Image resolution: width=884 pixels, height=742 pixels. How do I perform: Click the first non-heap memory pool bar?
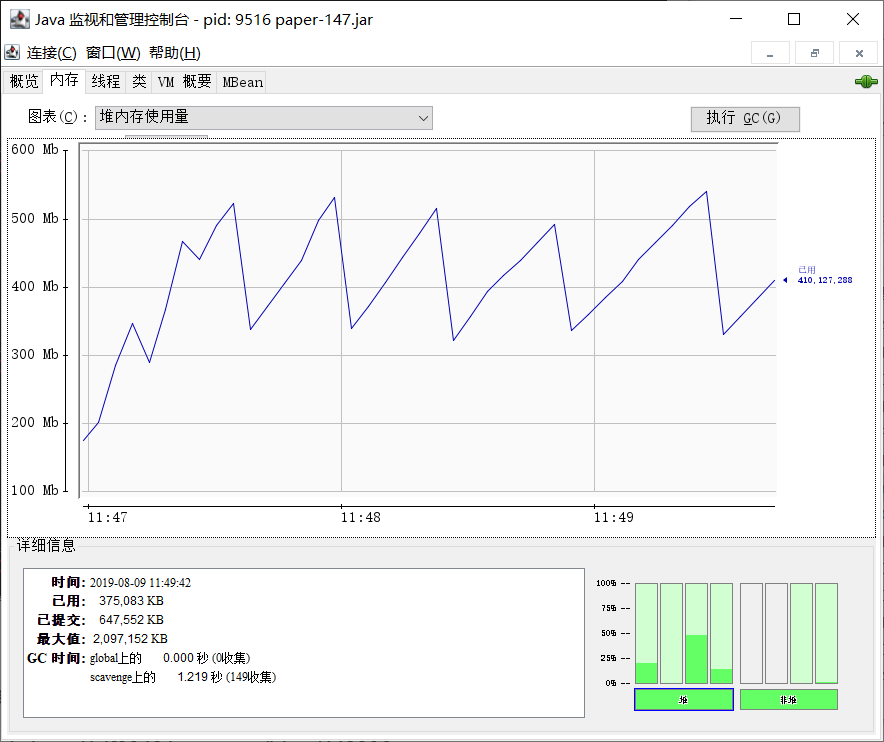click(751, 633)
